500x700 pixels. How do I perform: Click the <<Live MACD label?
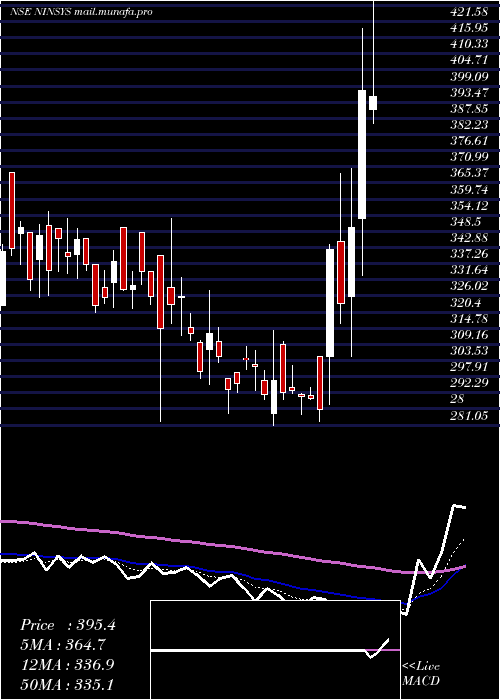[421, 673]
